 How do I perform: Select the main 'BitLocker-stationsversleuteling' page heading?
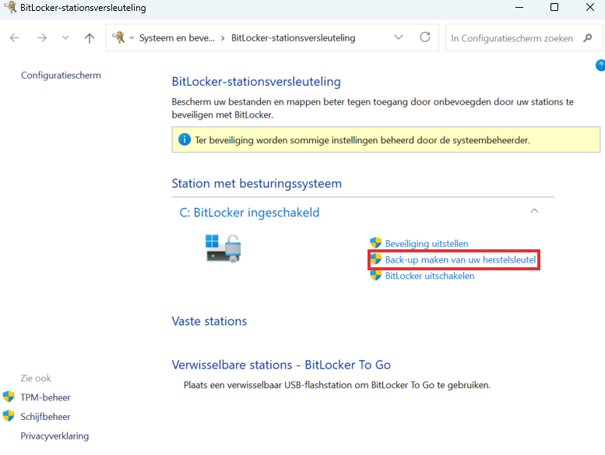click(x=256, y=82)
